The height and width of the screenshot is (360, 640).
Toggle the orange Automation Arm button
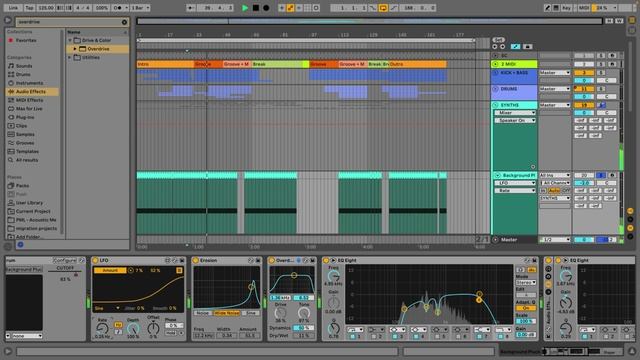pyautogui.click(x=290, y=8)
